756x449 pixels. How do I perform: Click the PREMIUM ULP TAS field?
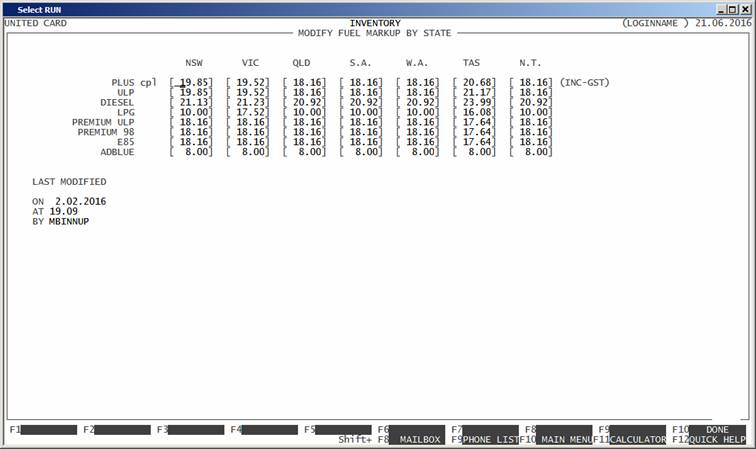(x=474, y=122)
